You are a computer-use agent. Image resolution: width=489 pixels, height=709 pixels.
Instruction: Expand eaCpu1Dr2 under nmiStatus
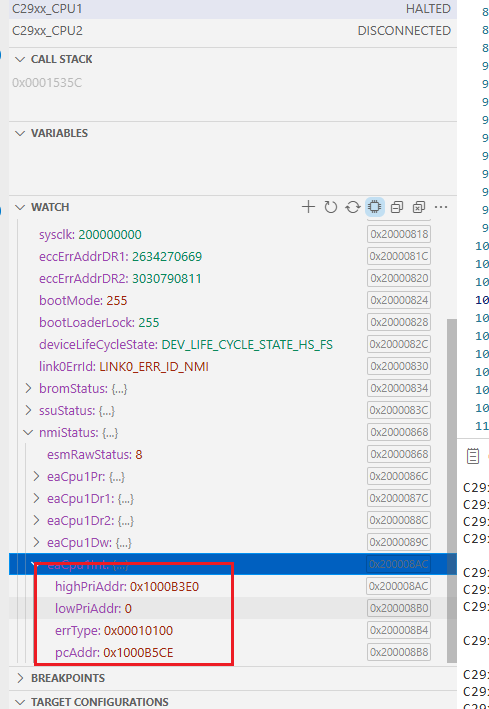coord(36,520)
